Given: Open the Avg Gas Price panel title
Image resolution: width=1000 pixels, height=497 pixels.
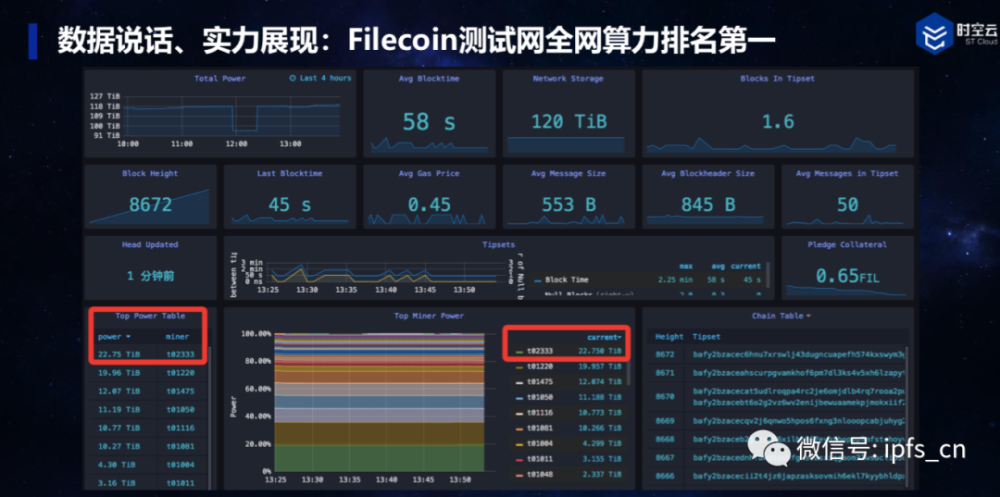Looking at the screenshot, I should click(430, 173).
